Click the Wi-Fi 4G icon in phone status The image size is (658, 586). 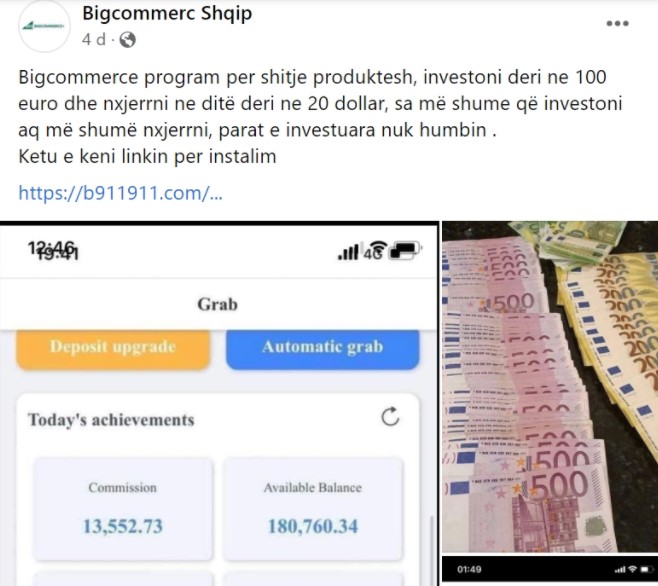(x=375, y=251)
